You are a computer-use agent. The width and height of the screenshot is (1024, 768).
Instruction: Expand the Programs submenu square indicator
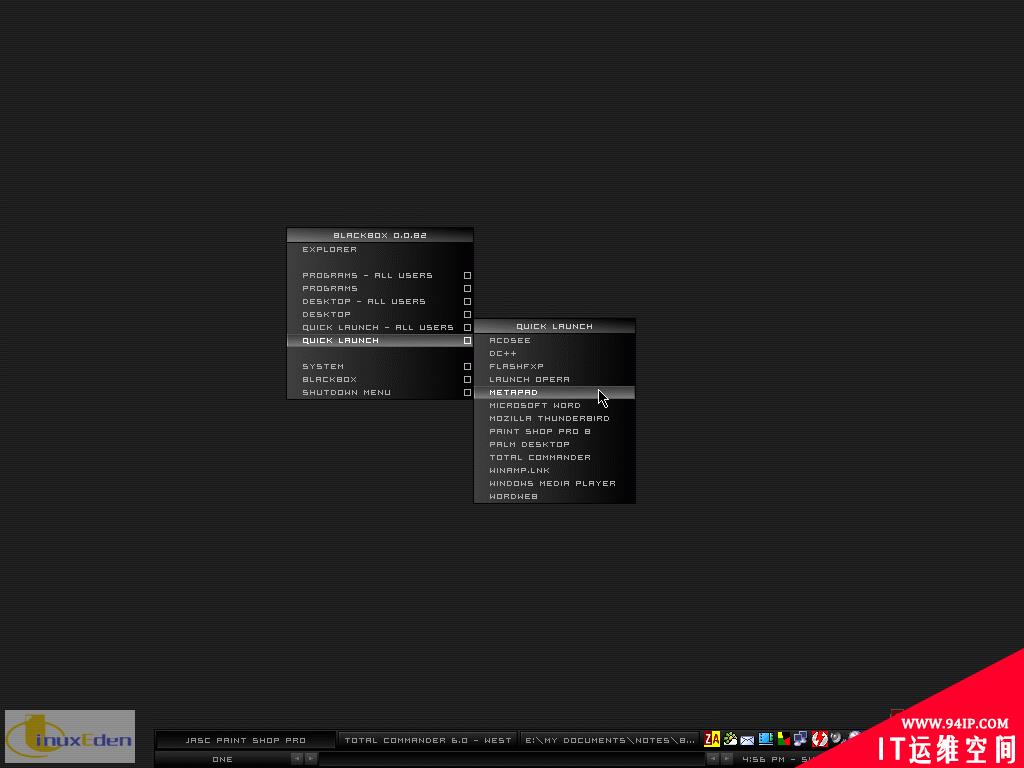click(467, 289)
